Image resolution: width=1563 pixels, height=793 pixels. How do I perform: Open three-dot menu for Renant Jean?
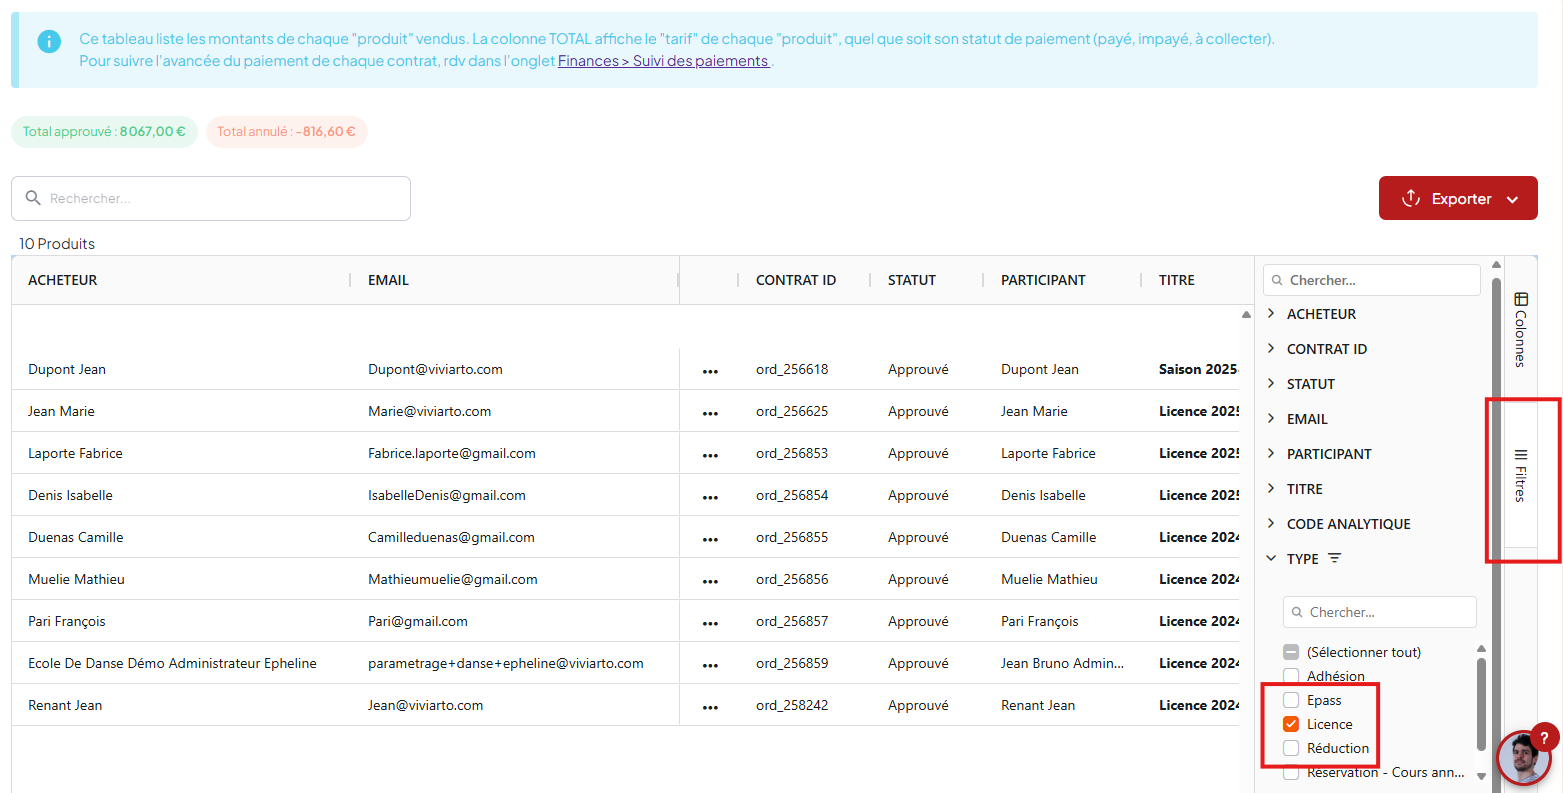[710, 706]
